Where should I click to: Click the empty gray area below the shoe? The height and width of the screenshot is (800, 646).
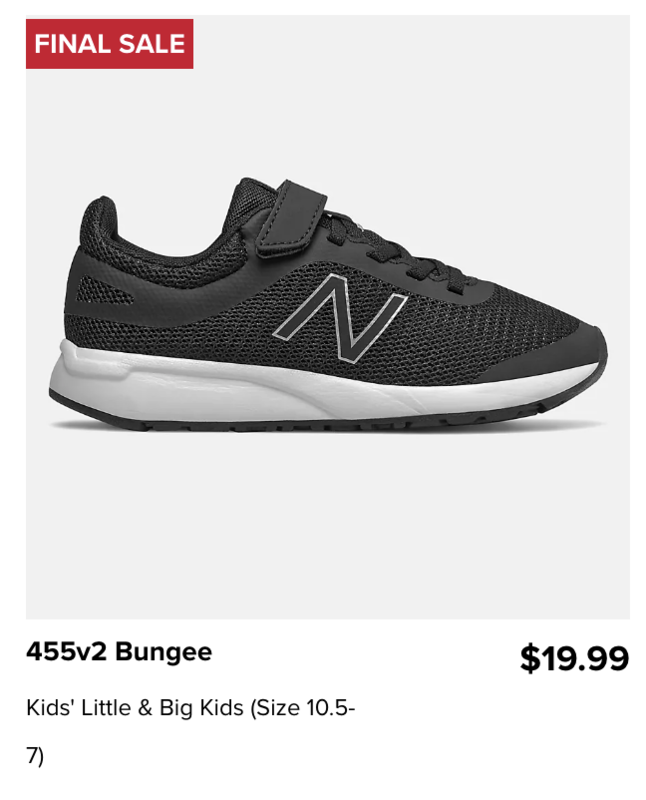tap(328, 526)
